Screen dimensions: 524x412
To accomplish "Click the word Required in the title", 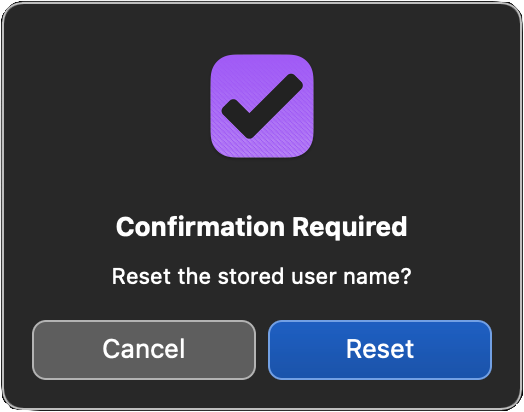I will click(350, 228).
